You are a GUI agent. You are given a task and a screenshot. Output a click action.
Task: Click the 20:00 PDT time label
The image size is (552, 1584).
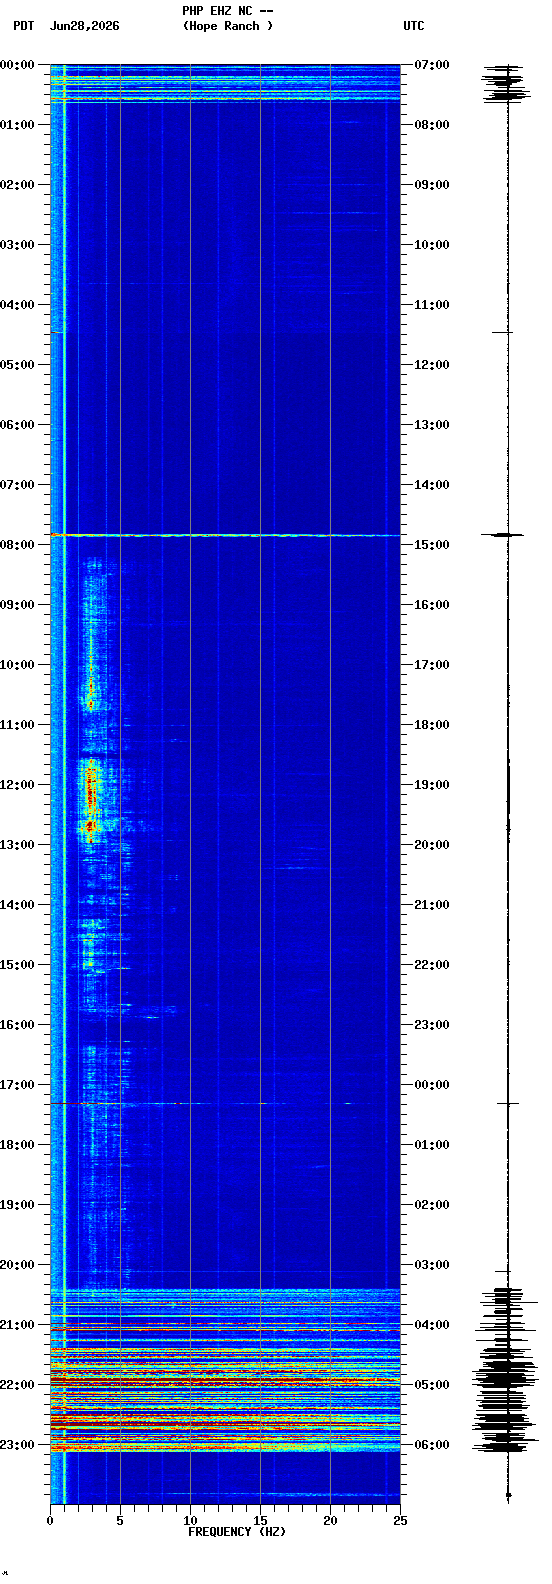(17, 1264)
